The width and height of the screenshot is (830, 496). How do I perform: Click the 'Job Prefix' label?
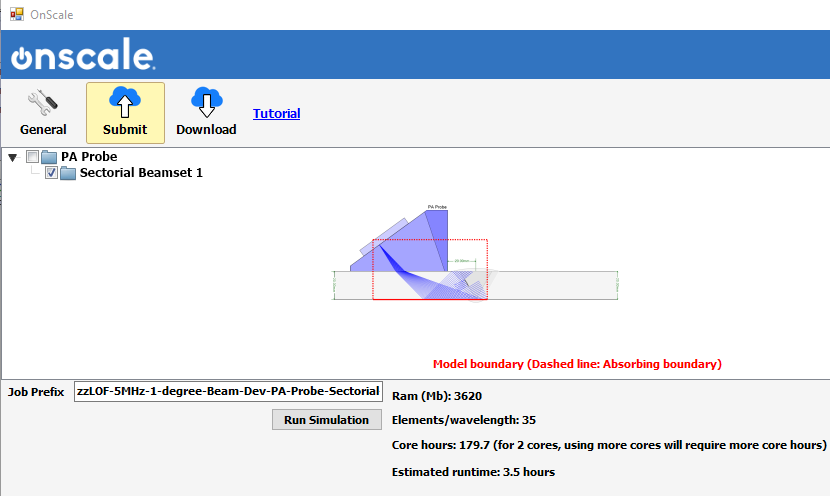(x=36, y=392)
